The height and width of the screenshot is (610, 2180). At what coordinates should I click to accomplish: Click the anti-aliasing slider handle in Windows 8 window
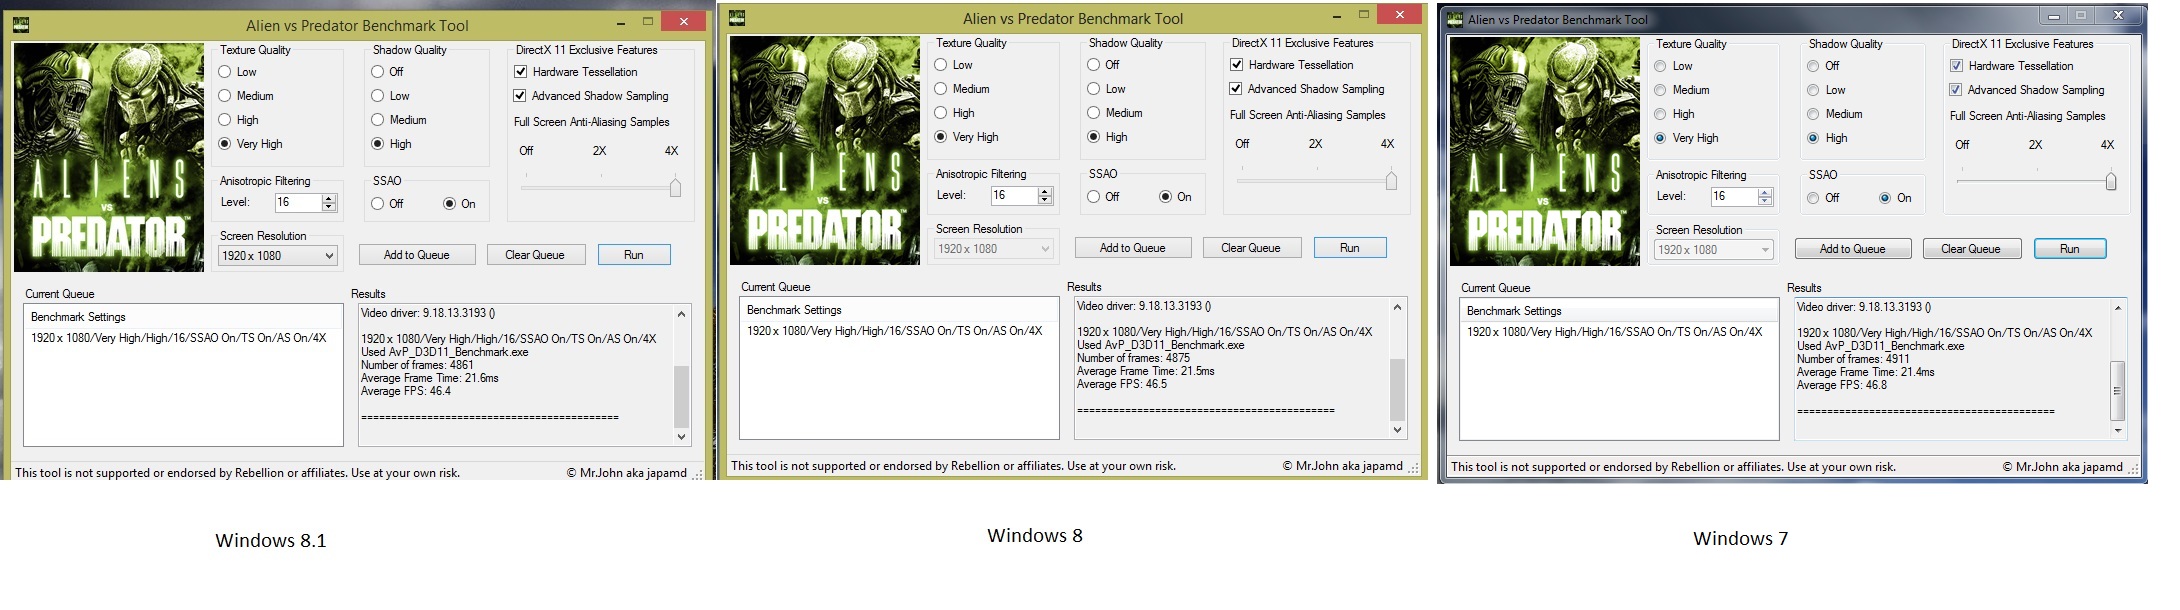1391,180
